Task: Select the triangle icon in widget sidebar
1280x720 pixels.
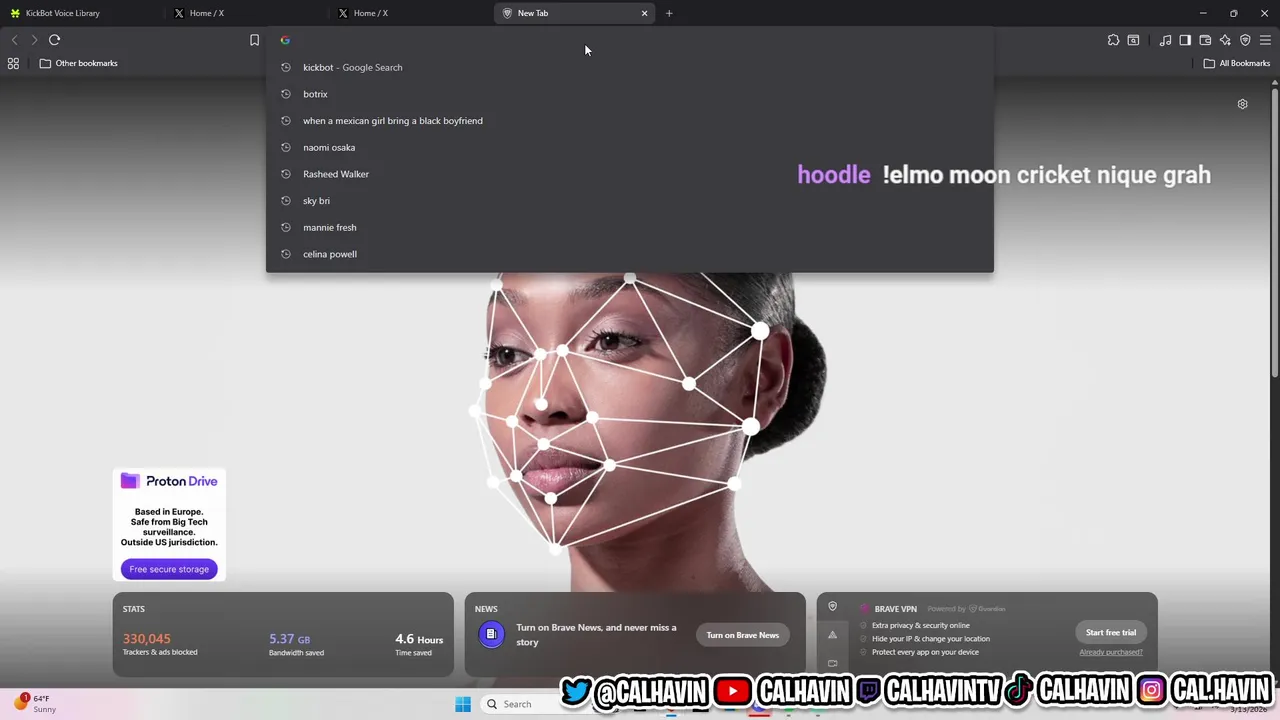Action: click(832, 635)
